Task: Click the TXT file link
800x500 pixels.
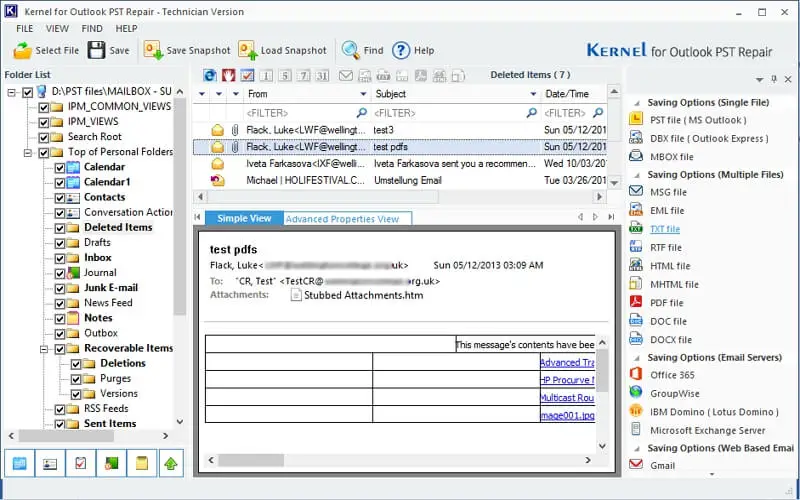Action: tap(665, 229)
